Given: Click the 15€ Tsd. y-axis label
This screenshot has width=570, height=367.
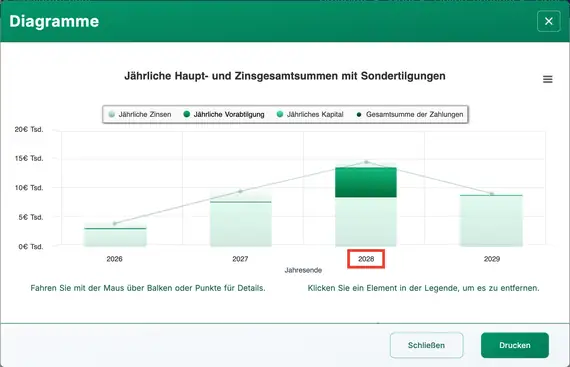Looking at the screenshot, I should pyautogui.click(x=29, y=158).
